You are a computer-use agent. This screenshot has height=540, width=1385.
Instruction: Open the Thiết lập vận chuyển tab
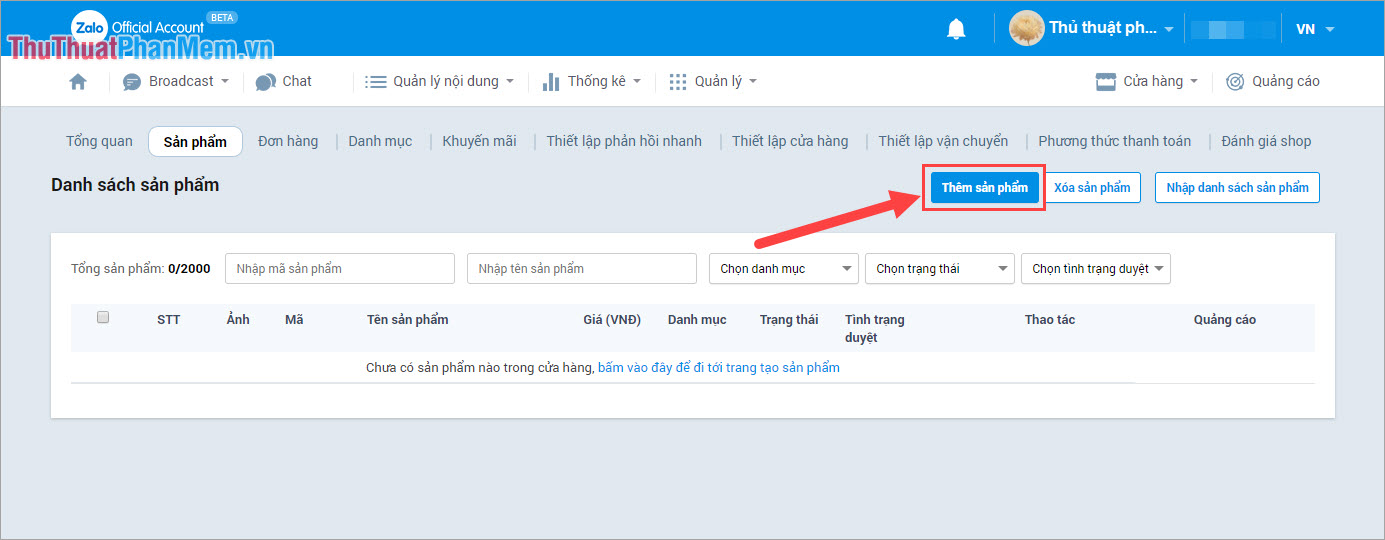pyautogui.click(x=943, y=141)
